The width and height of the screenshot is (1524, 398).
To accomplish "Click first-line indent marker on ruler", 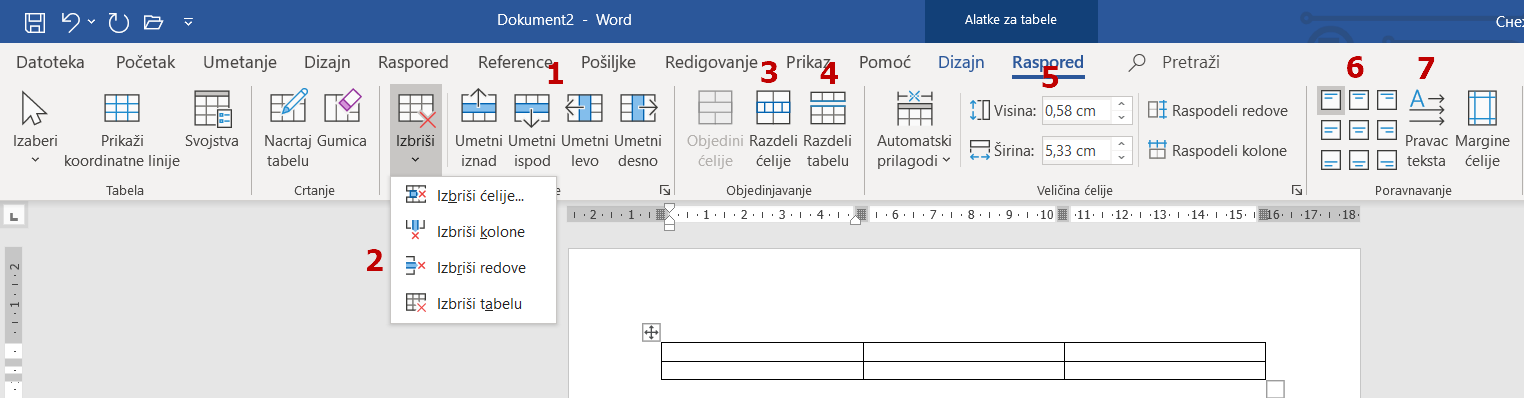I will click(x=669, y=208).
